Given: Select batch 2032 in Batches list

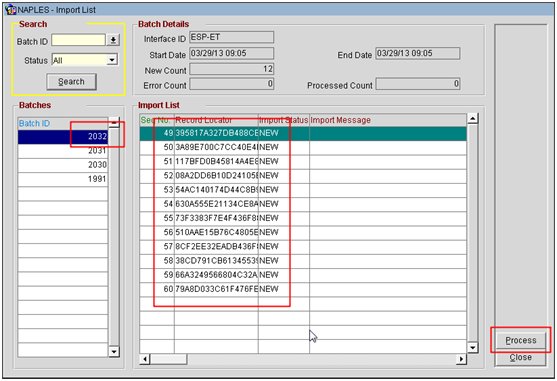Looking at the screenshot, I should [63, 137].
